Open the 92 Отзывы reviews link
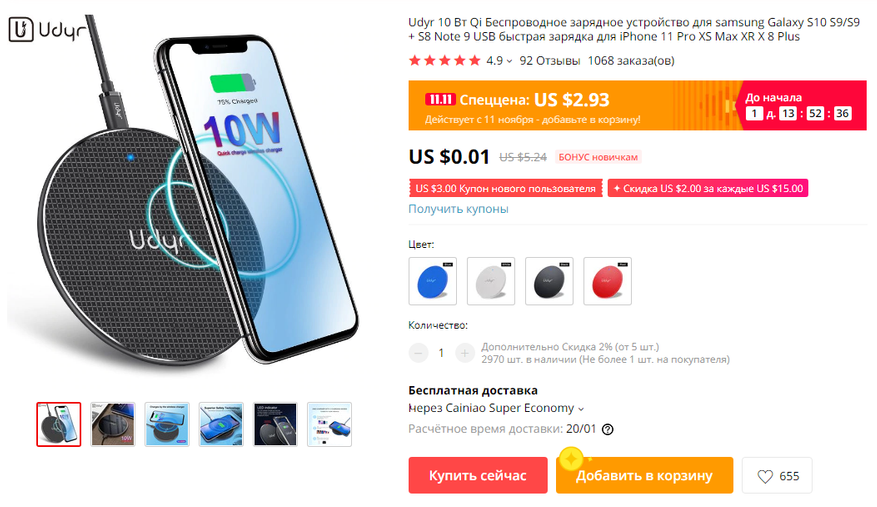Screen dimensions: 877x507 550,60
